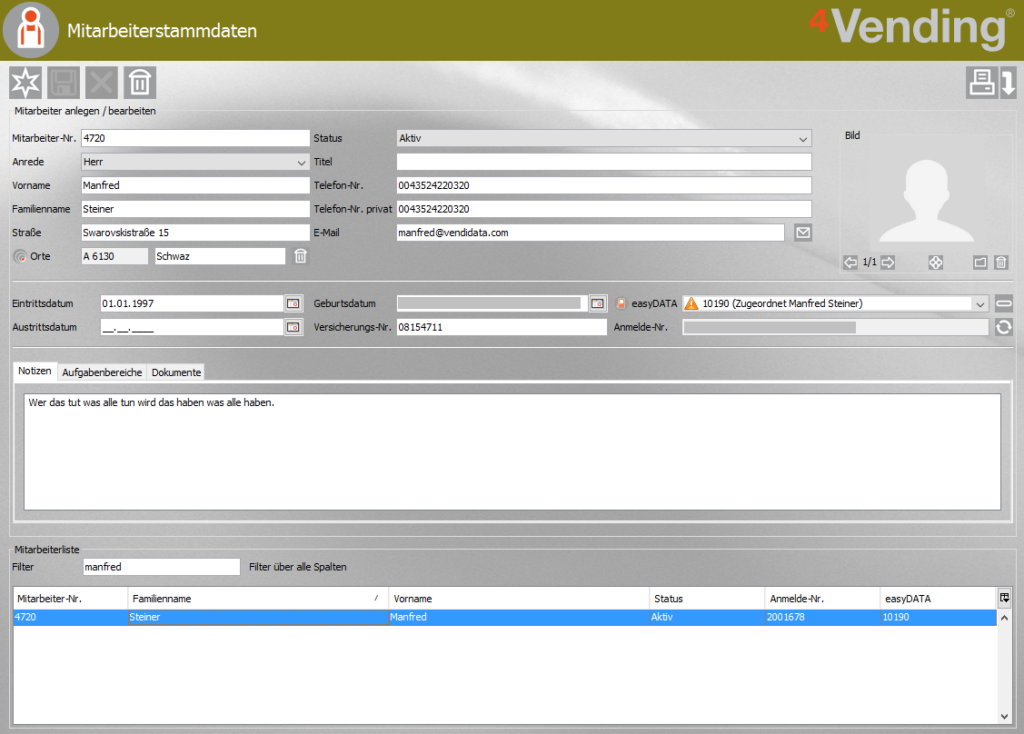The height and width of the screenshot is (734, 1024).
Task: Sort by Anmelde-Nr. column header
Action: click(823, 598)
